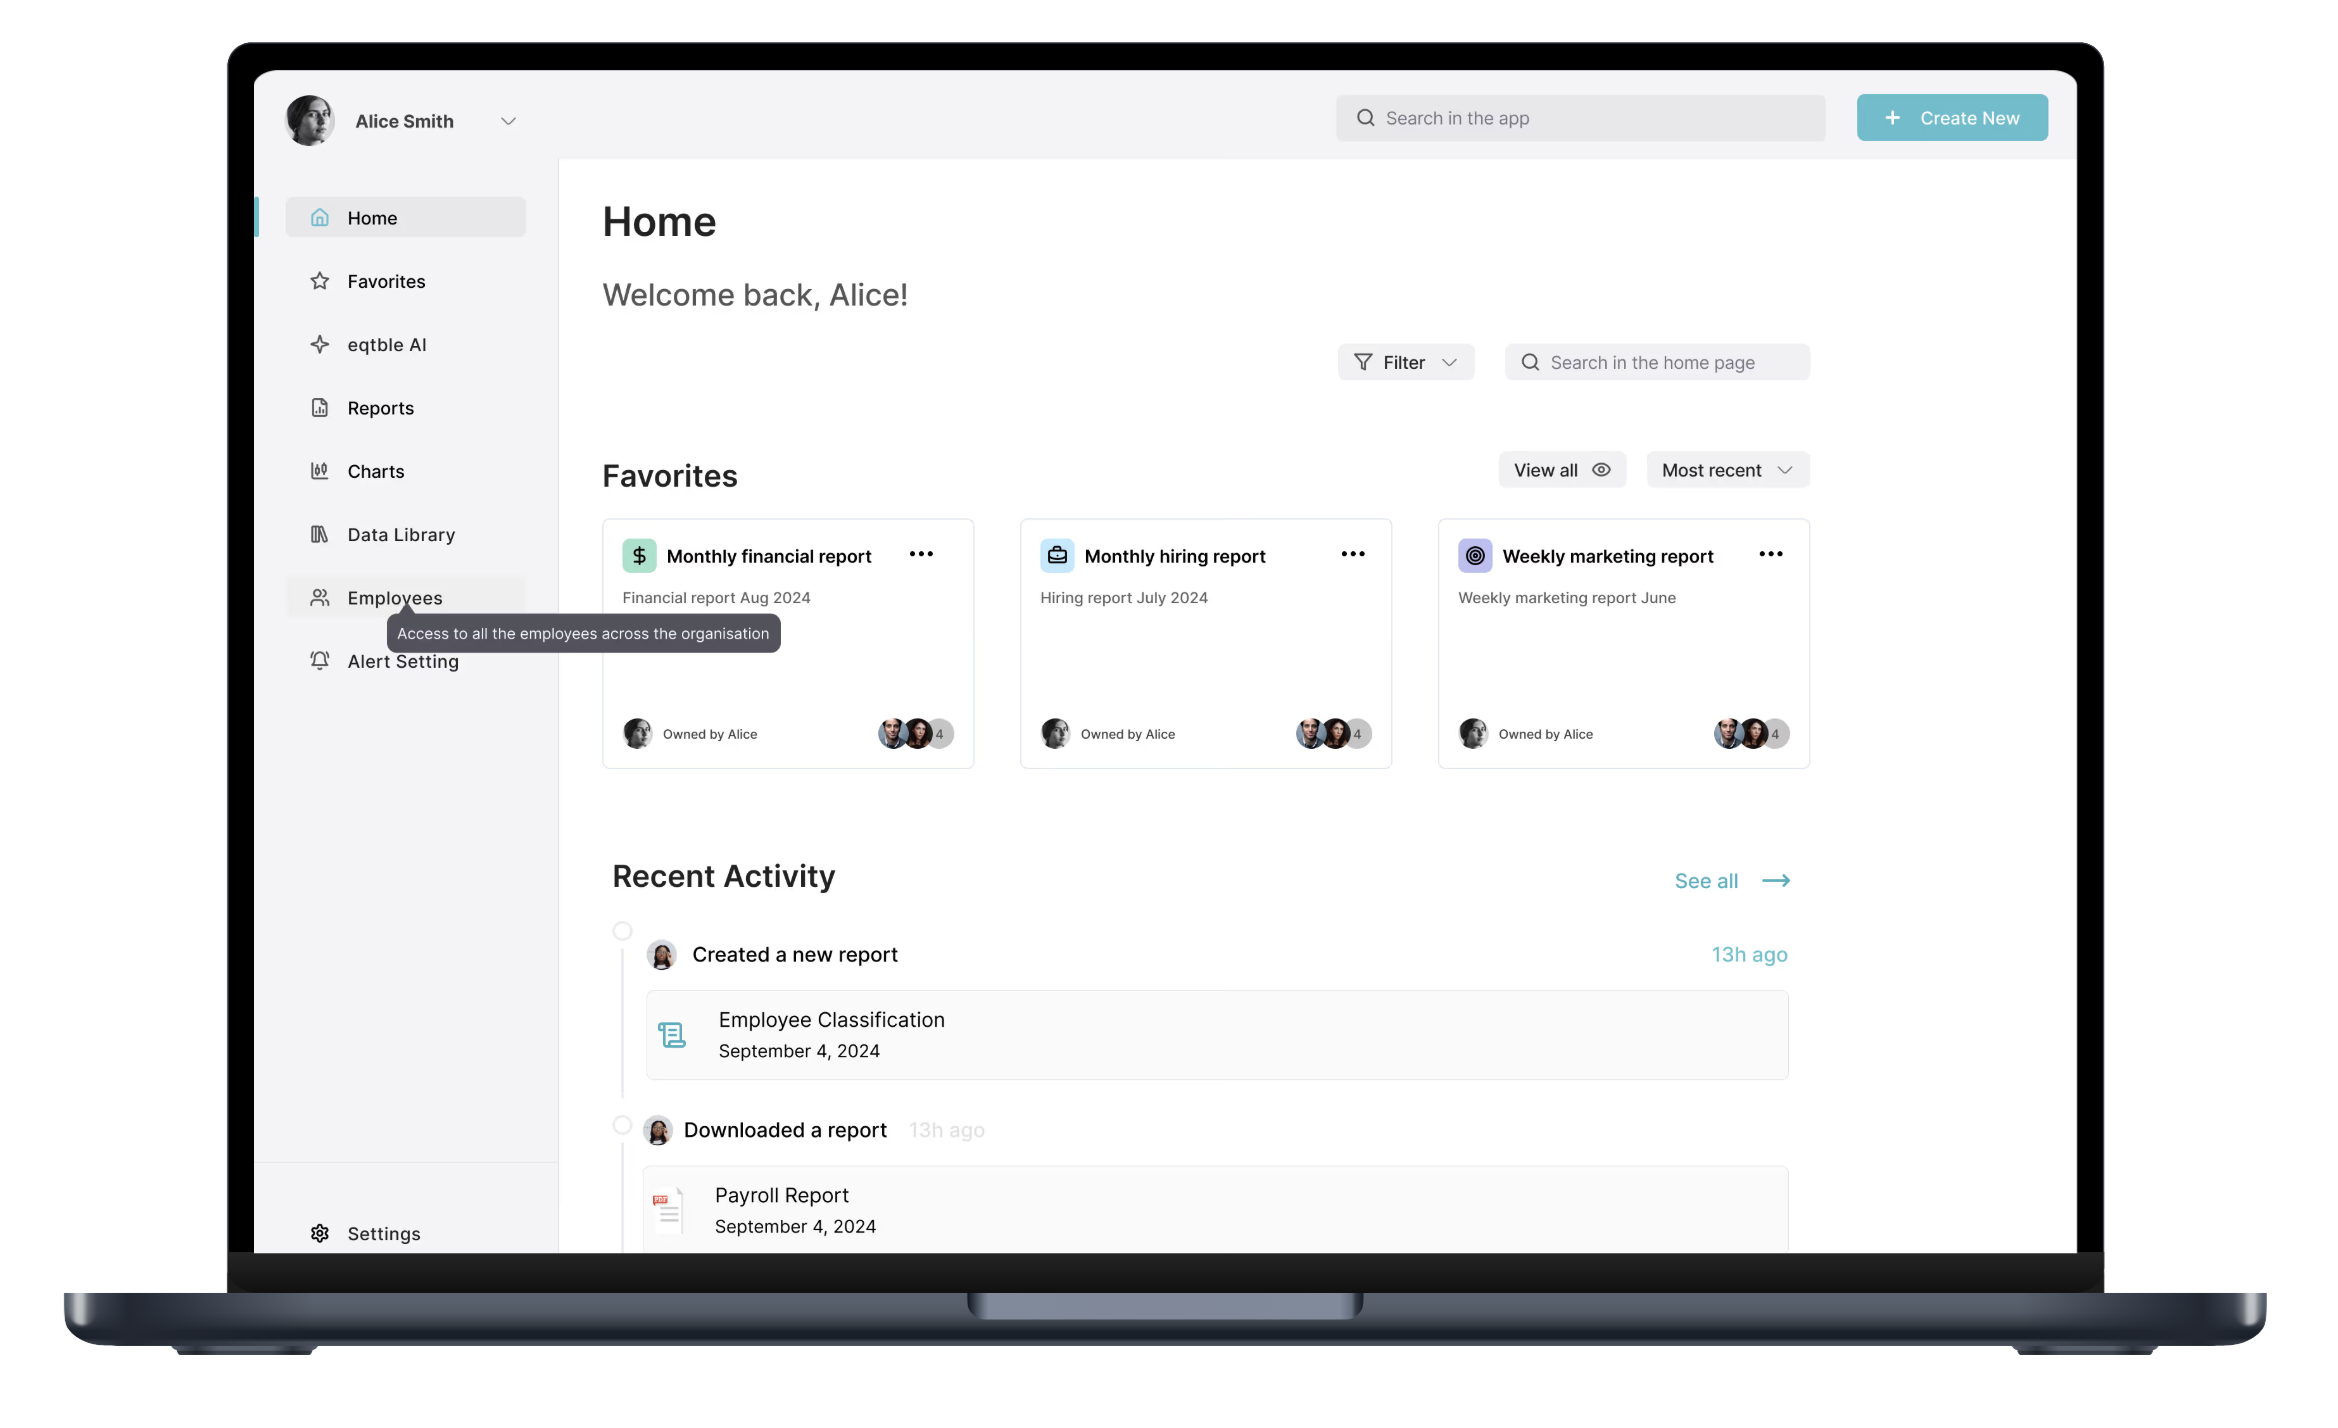Click the Payroll Report PDF file icon
Screen dimensions: 2338x1428
tap(667, 1210)
